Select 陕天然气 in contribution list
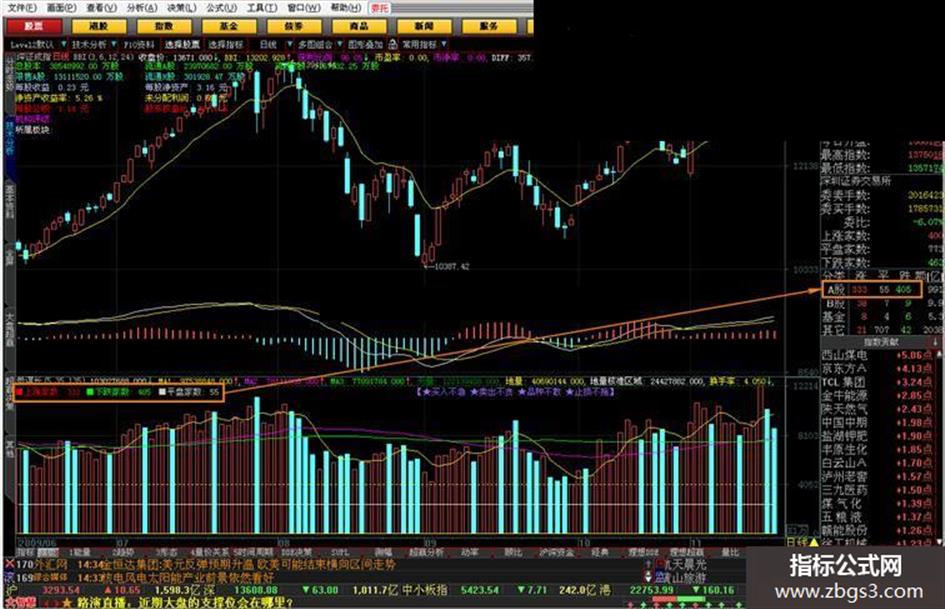Viewport: 945px width, 609px height. click(x=880, y=409)
